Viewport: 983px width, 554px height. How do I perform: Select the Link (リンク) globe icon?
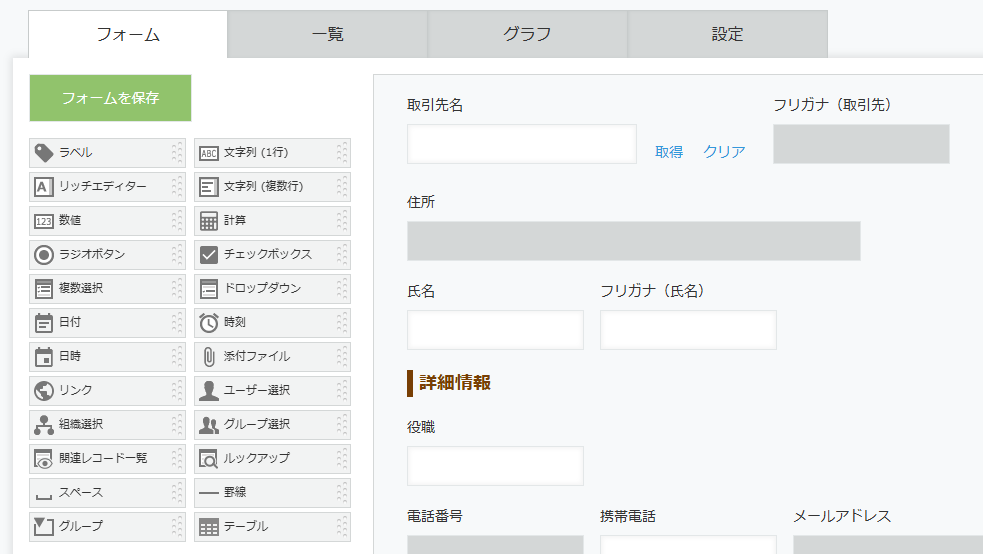tap(44, 391)
